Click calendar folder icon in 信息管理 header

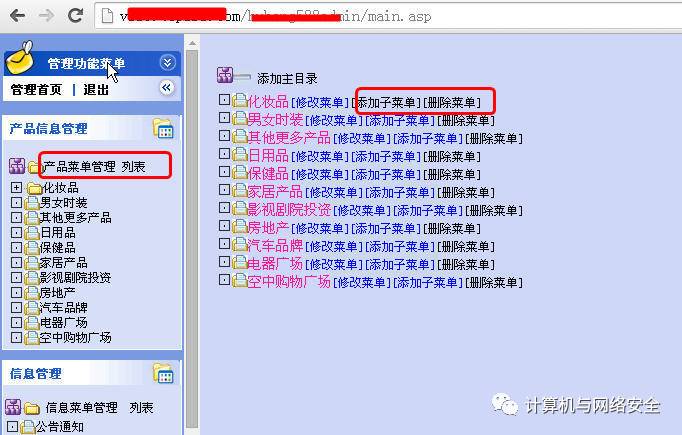[163, 374]
